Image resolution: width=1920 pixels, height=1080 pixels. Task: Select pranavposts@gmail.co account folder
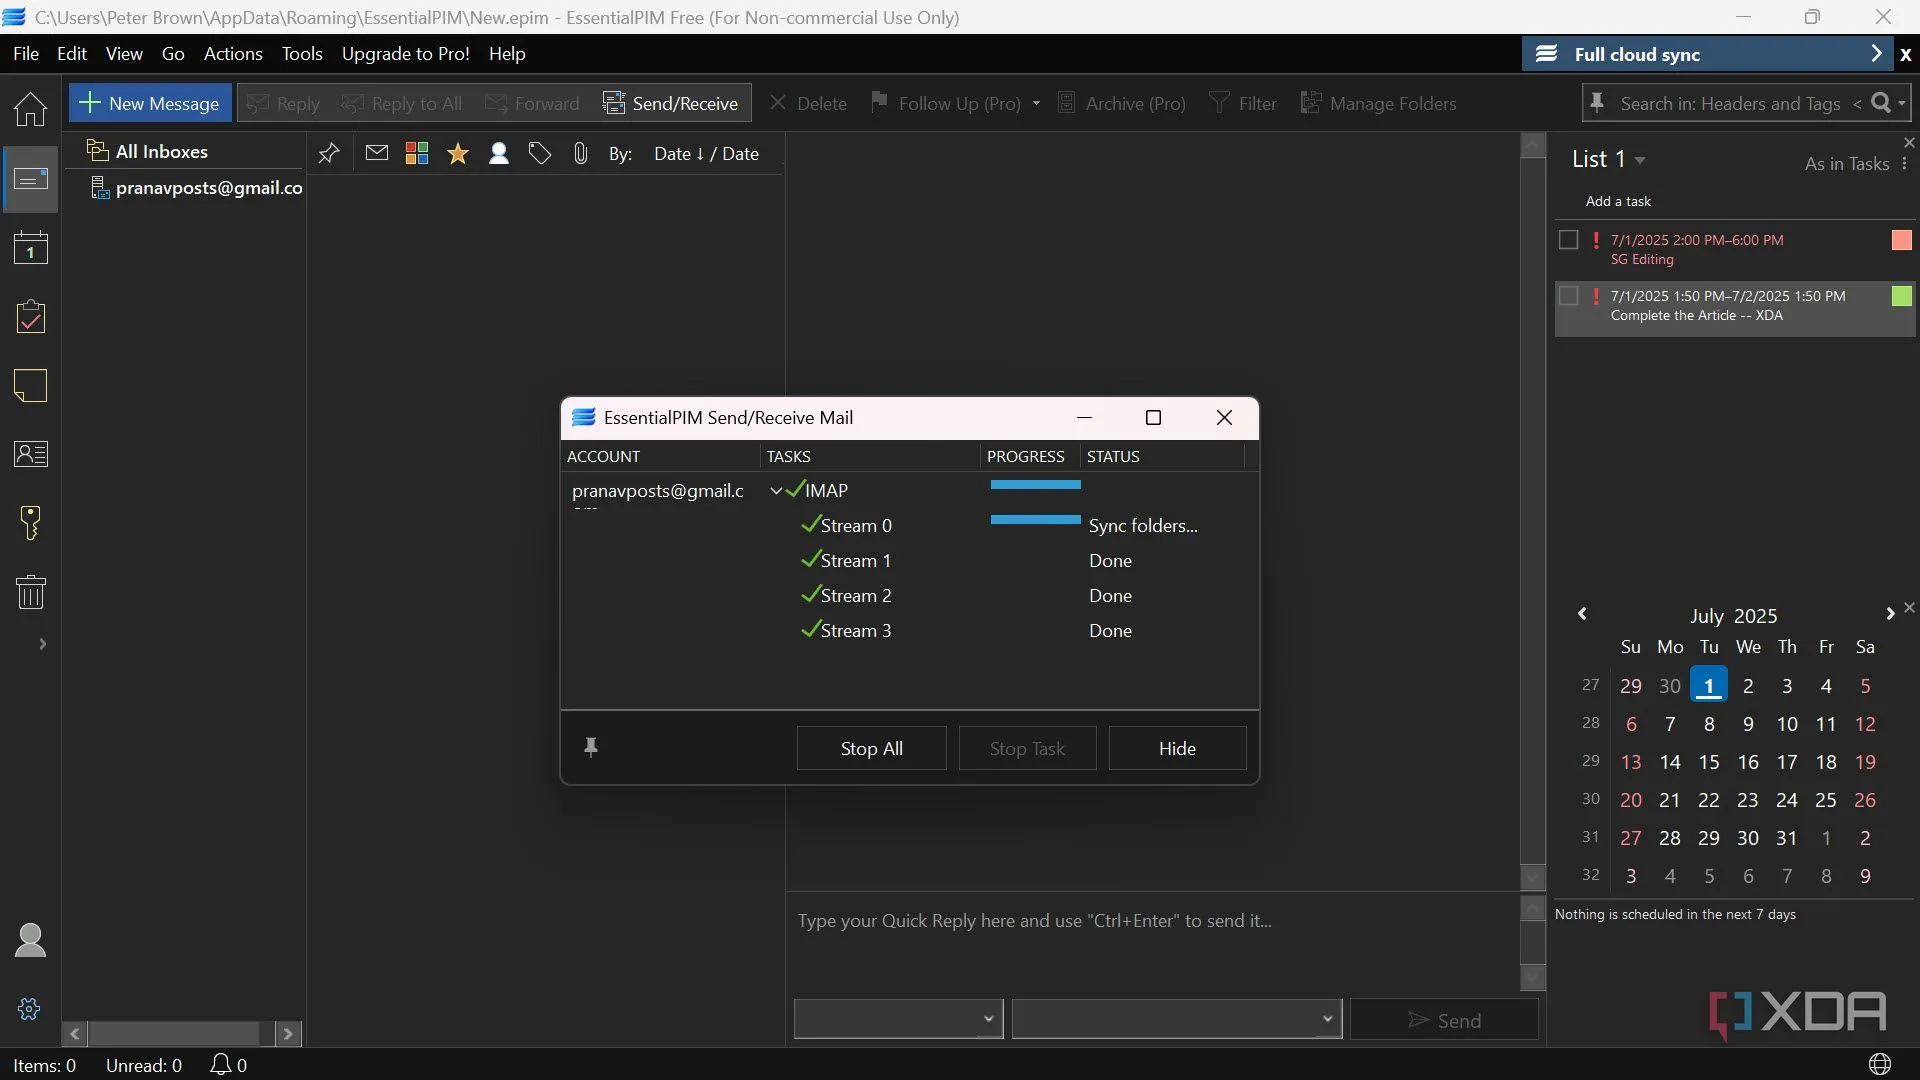tap(198, 188)
